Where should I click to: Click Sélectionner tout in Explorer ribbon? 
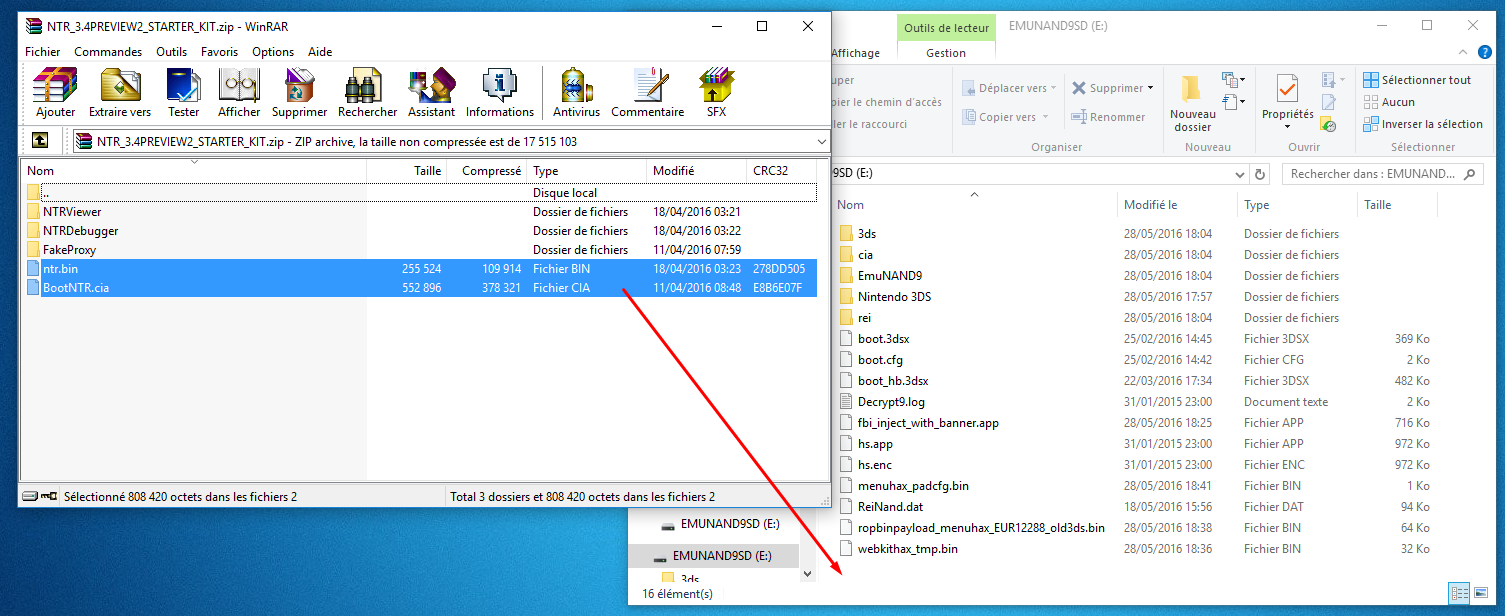(x=1417, y=80)
